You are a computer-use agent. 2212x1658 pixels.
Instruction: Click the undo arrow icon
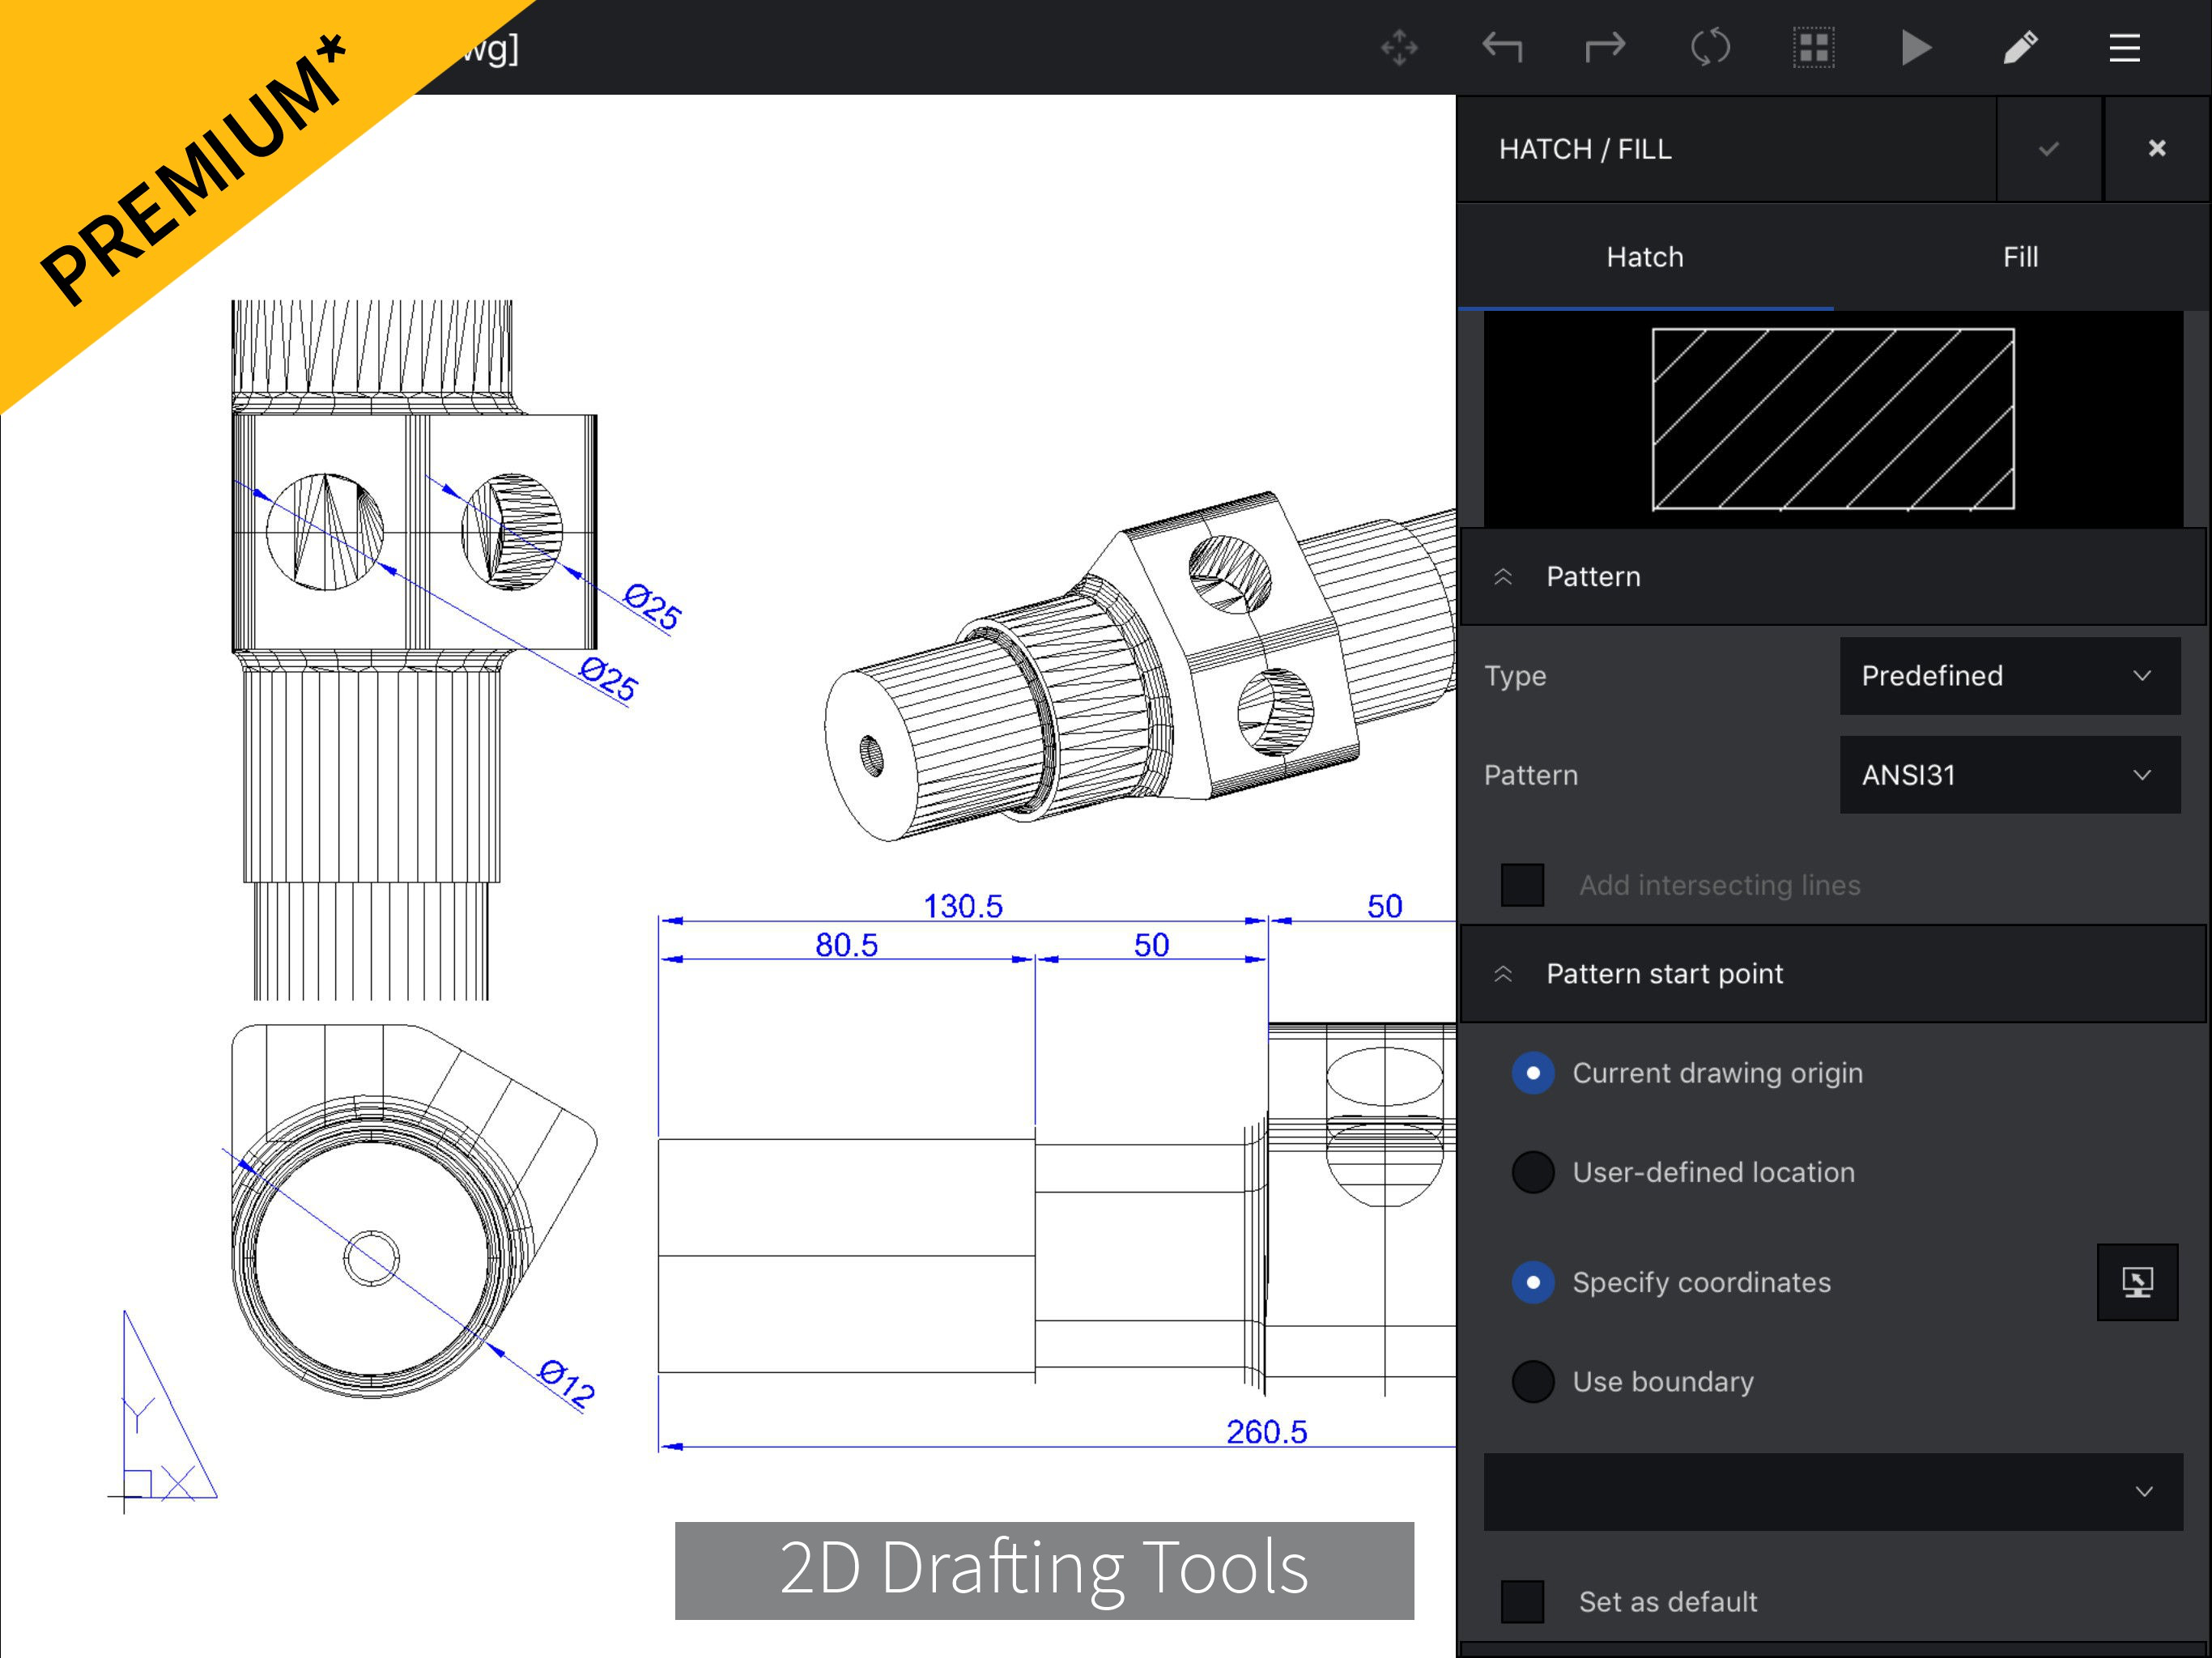[x=1502, y=47]
